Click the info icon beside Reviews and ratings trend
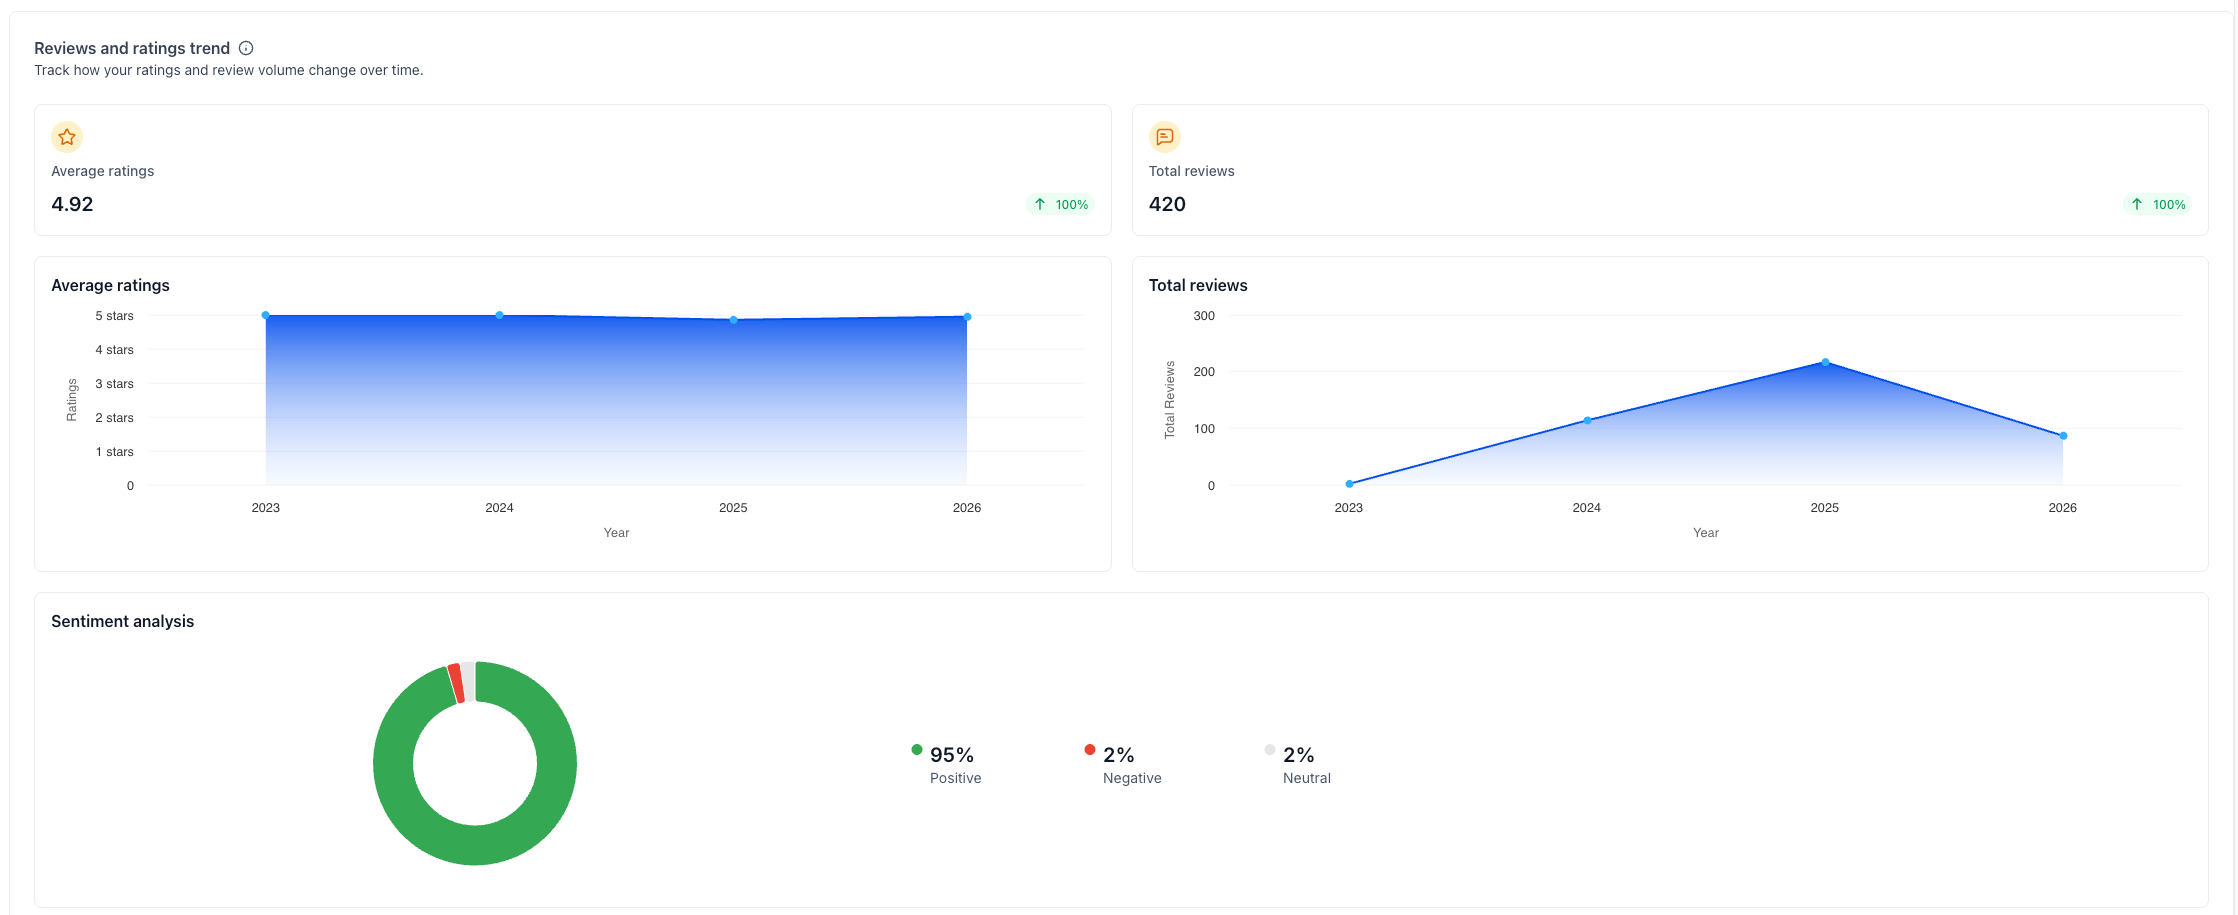The height and width of the screenshot is (915, 2238). click(x=246, y=48)
